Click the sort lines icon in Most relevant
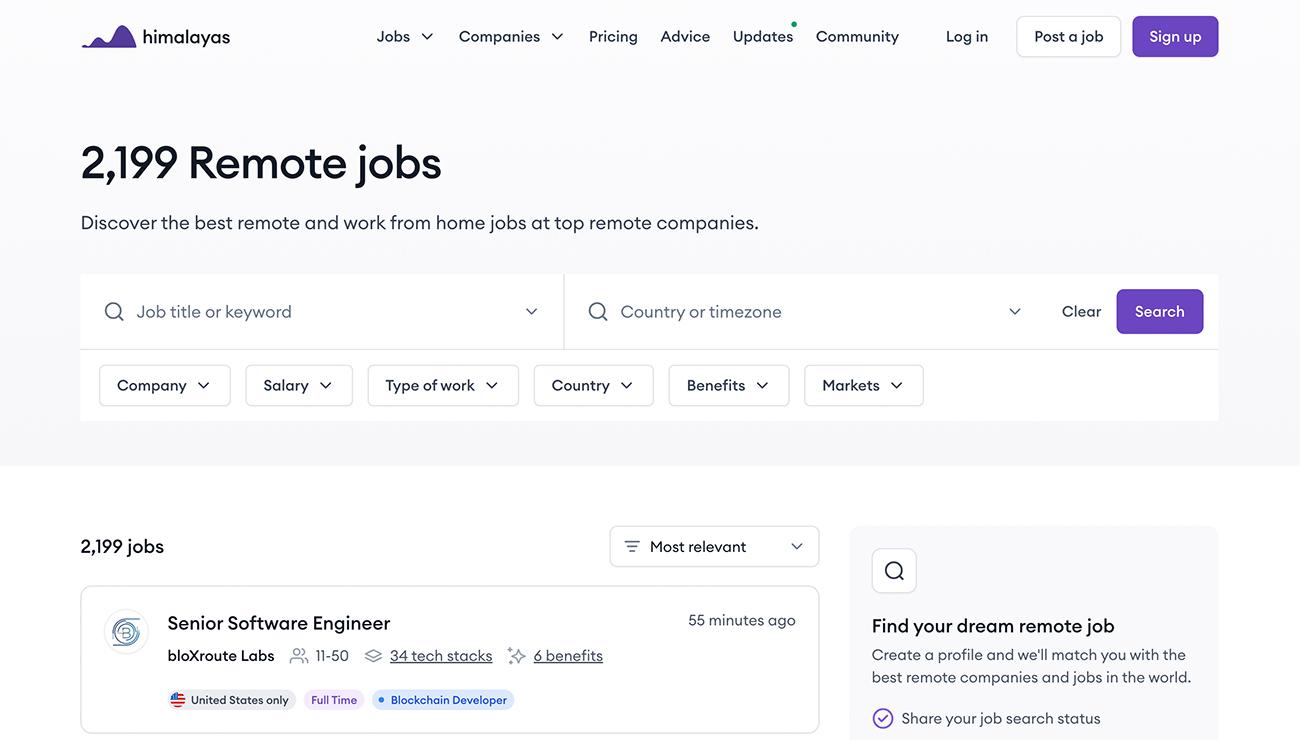Screen dimensions: 1300x740 [632, 547]
